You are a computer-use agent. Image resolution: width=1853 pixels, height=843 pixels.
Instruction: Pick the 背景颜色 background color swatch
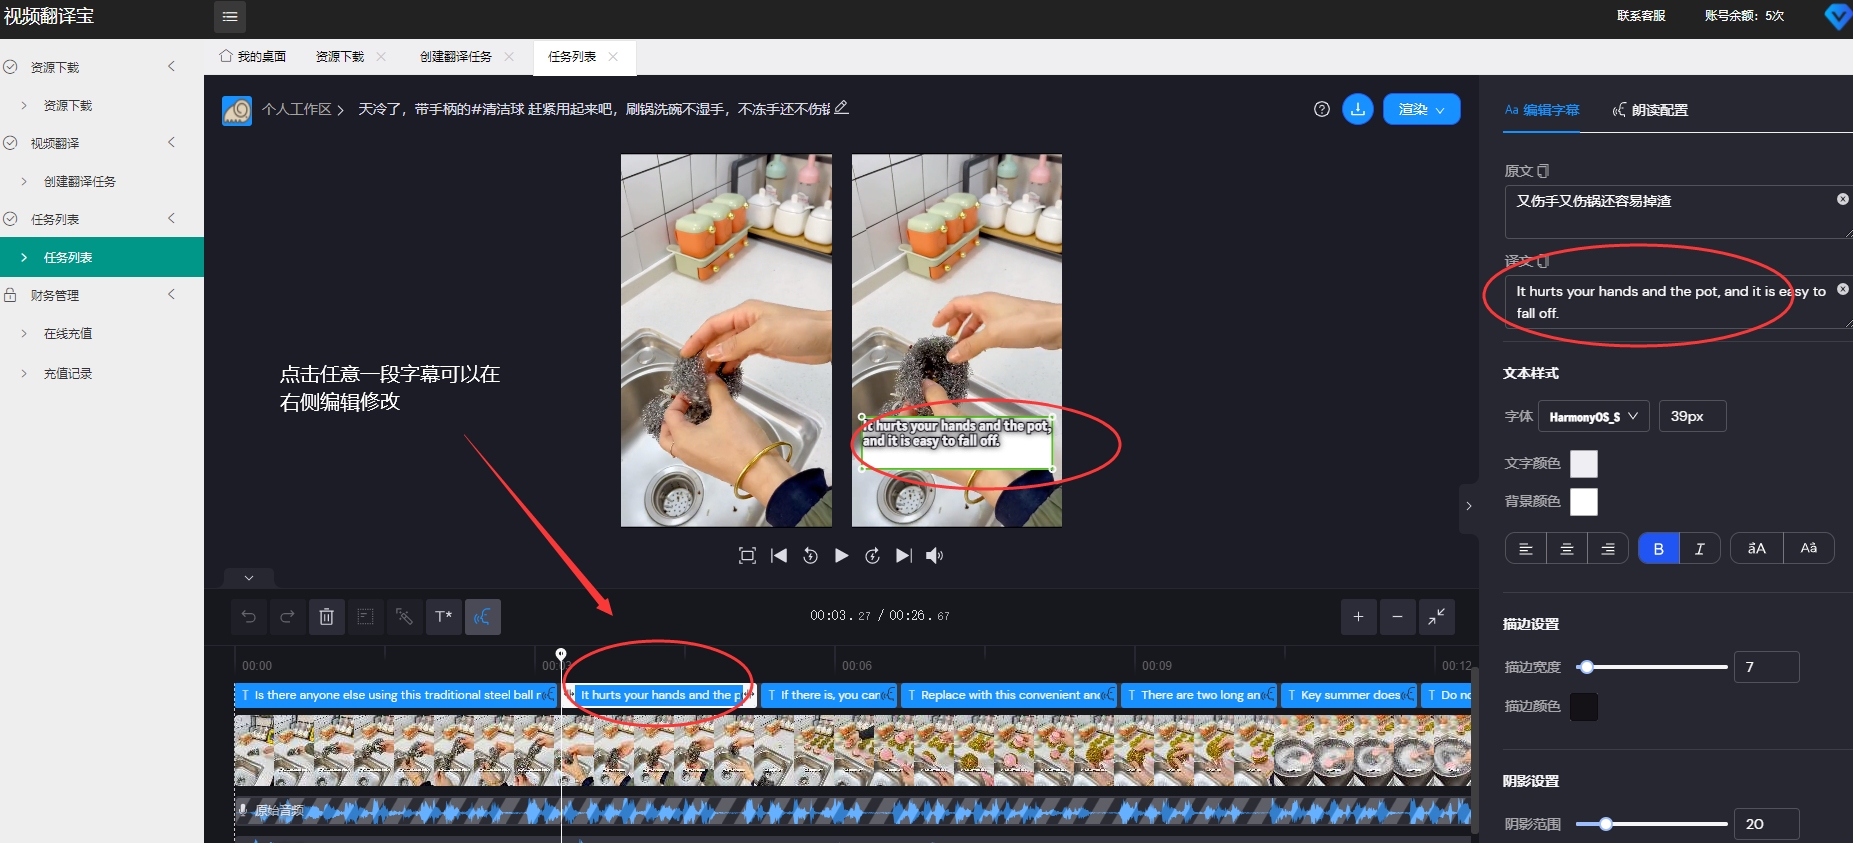coord(1584,502)
